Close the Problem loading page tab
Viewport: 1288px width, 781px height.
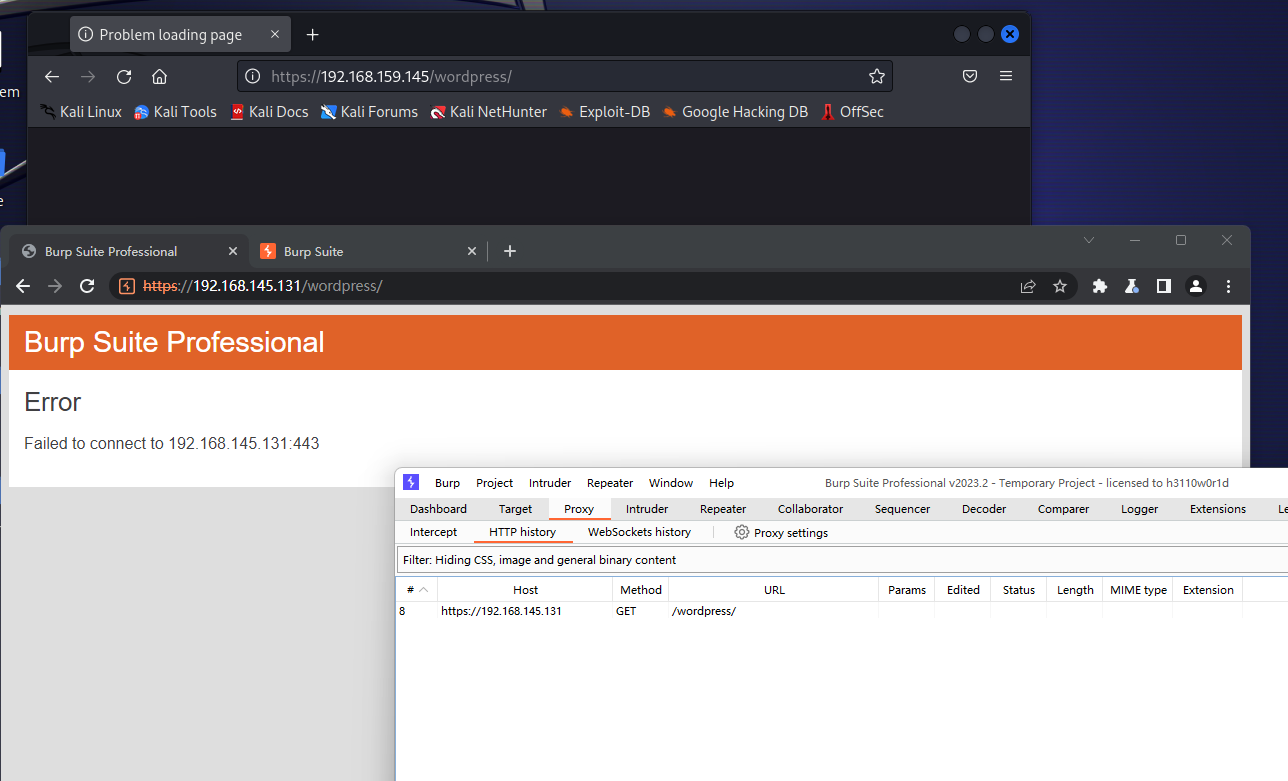click(x=275, y=35)
